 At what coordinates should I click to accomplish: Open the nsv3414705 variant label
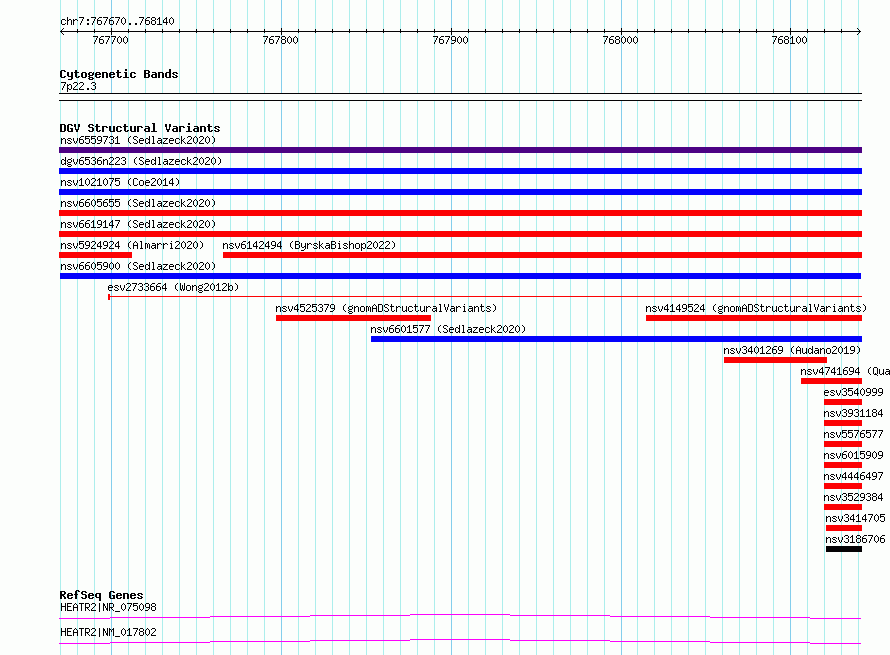point(855,518)
